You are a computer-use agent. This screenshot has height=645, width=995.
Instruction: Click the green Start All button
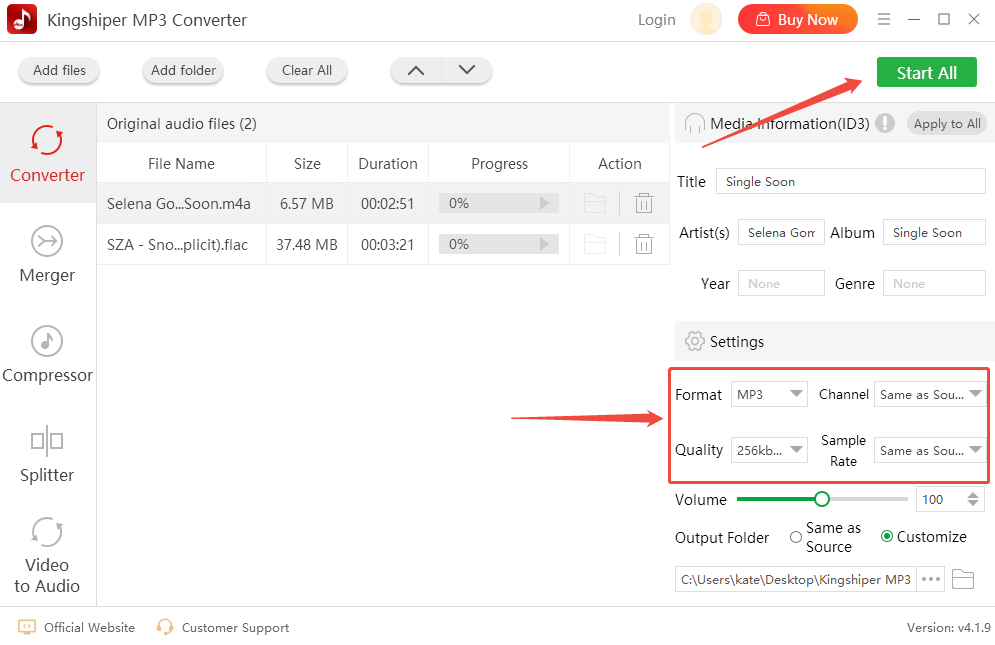926,72
